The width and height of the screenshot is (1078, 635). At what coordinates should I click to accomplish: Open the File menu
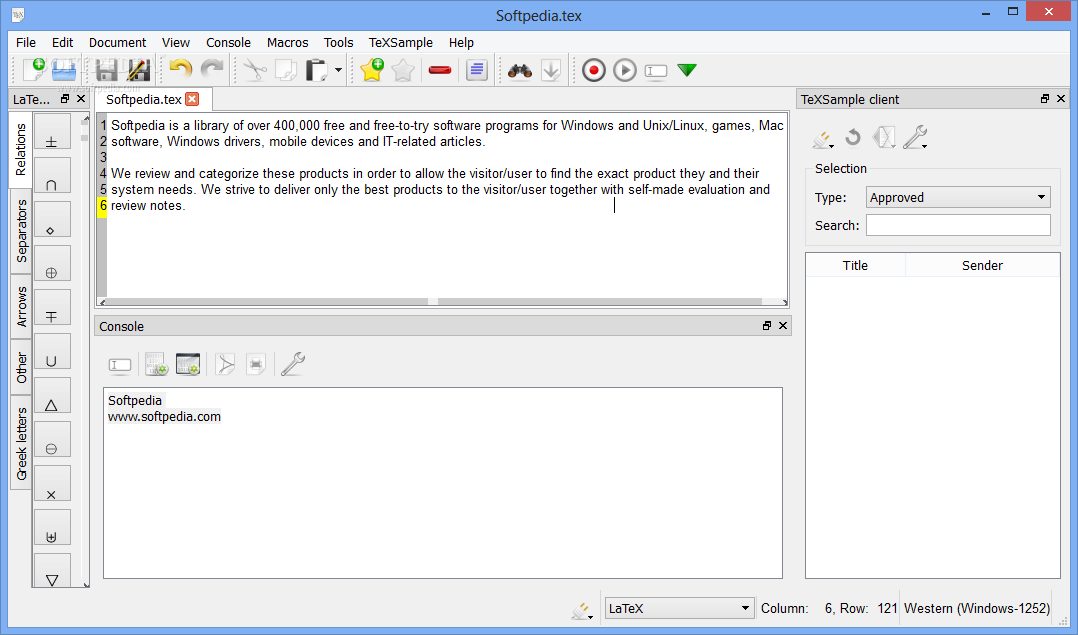coord(25,43)
